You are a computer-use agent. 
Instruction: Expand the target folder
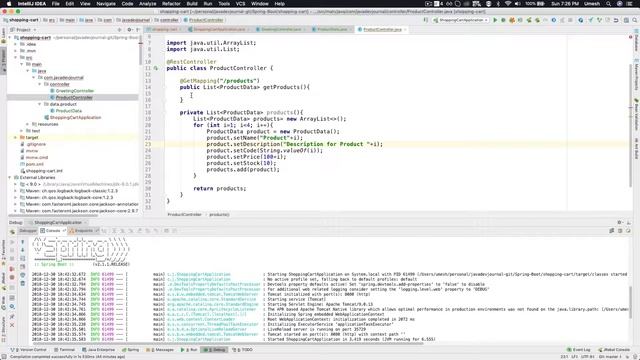[16, 138]
